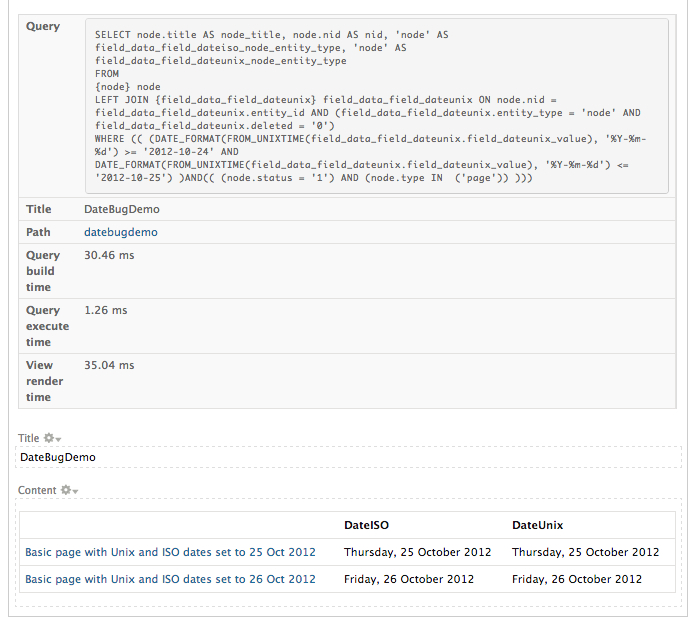Viewport: 693px width, 626px height.
Task: Select DateISO cell Friday, 26 October 2012
Action: pos(409,579)
